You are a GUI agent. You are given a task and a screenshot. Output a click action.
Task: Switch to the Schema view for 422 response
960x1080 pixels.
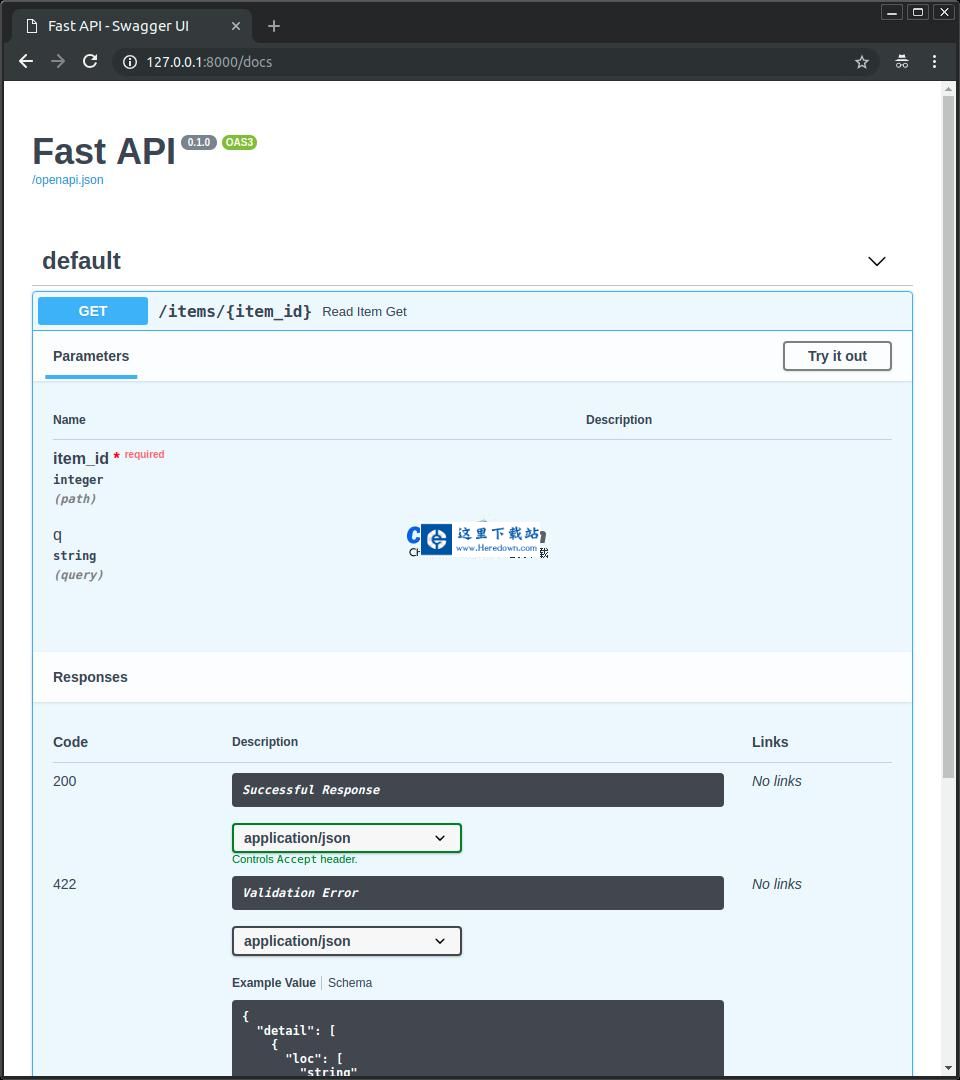[350, 983]
